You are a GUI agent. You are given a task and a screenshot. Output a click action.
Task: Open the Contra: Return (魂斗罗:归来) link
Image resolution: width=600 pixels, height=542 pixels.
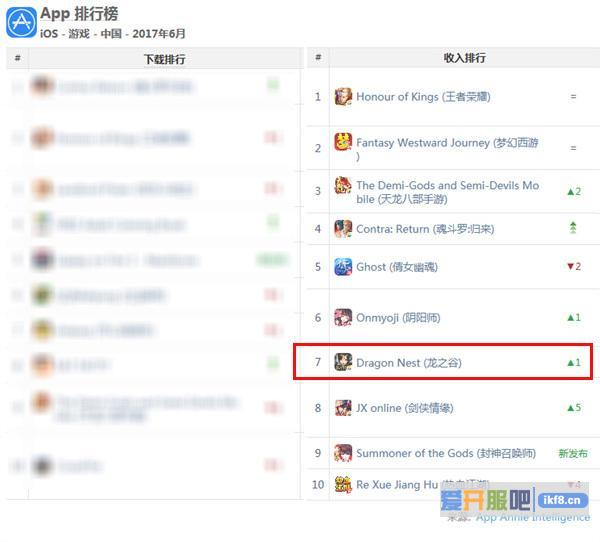coord(425,229)
